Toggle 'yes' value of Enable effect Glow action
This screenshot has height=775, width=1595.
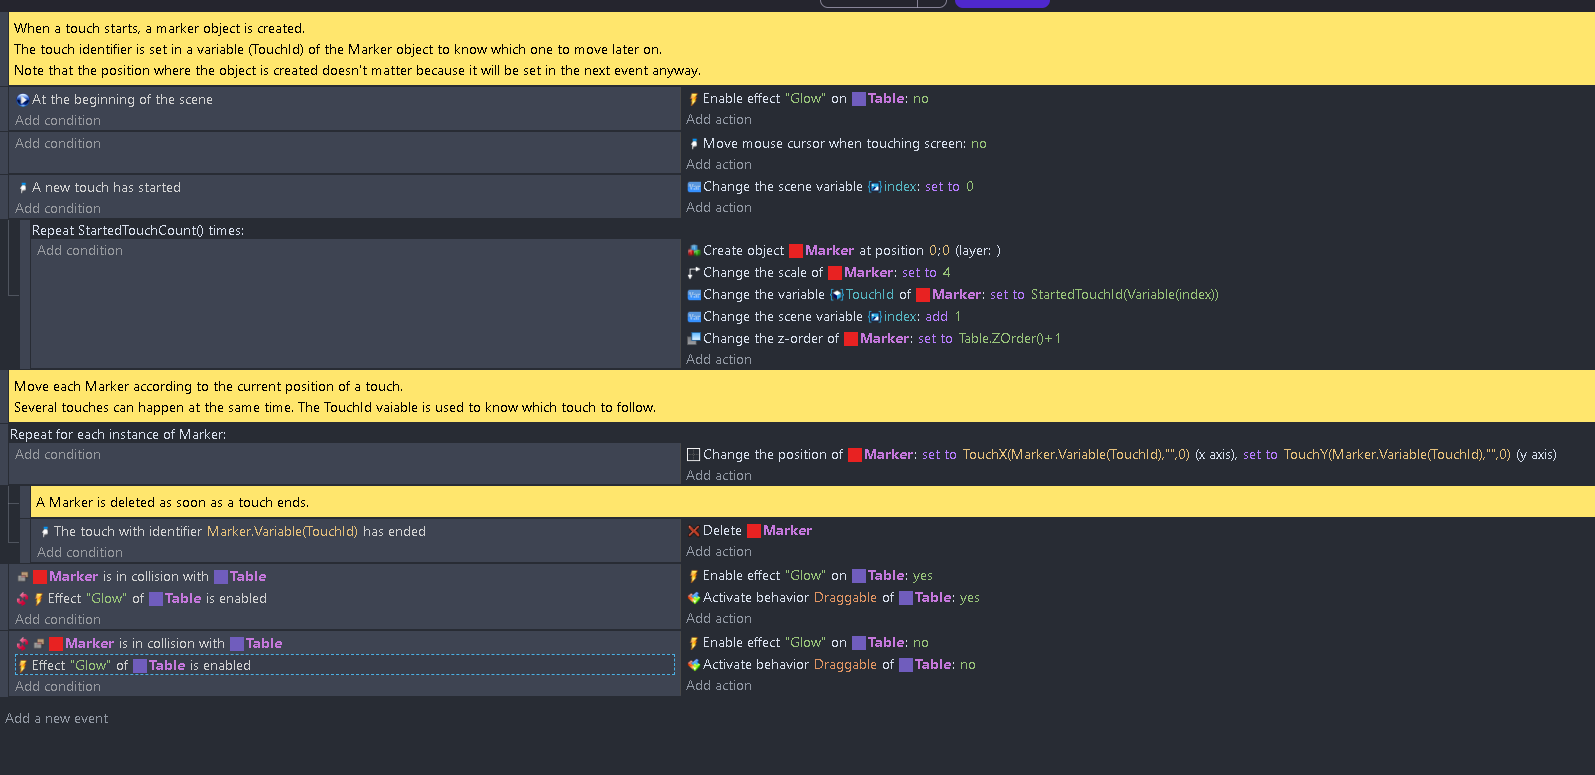coord(922,576)
